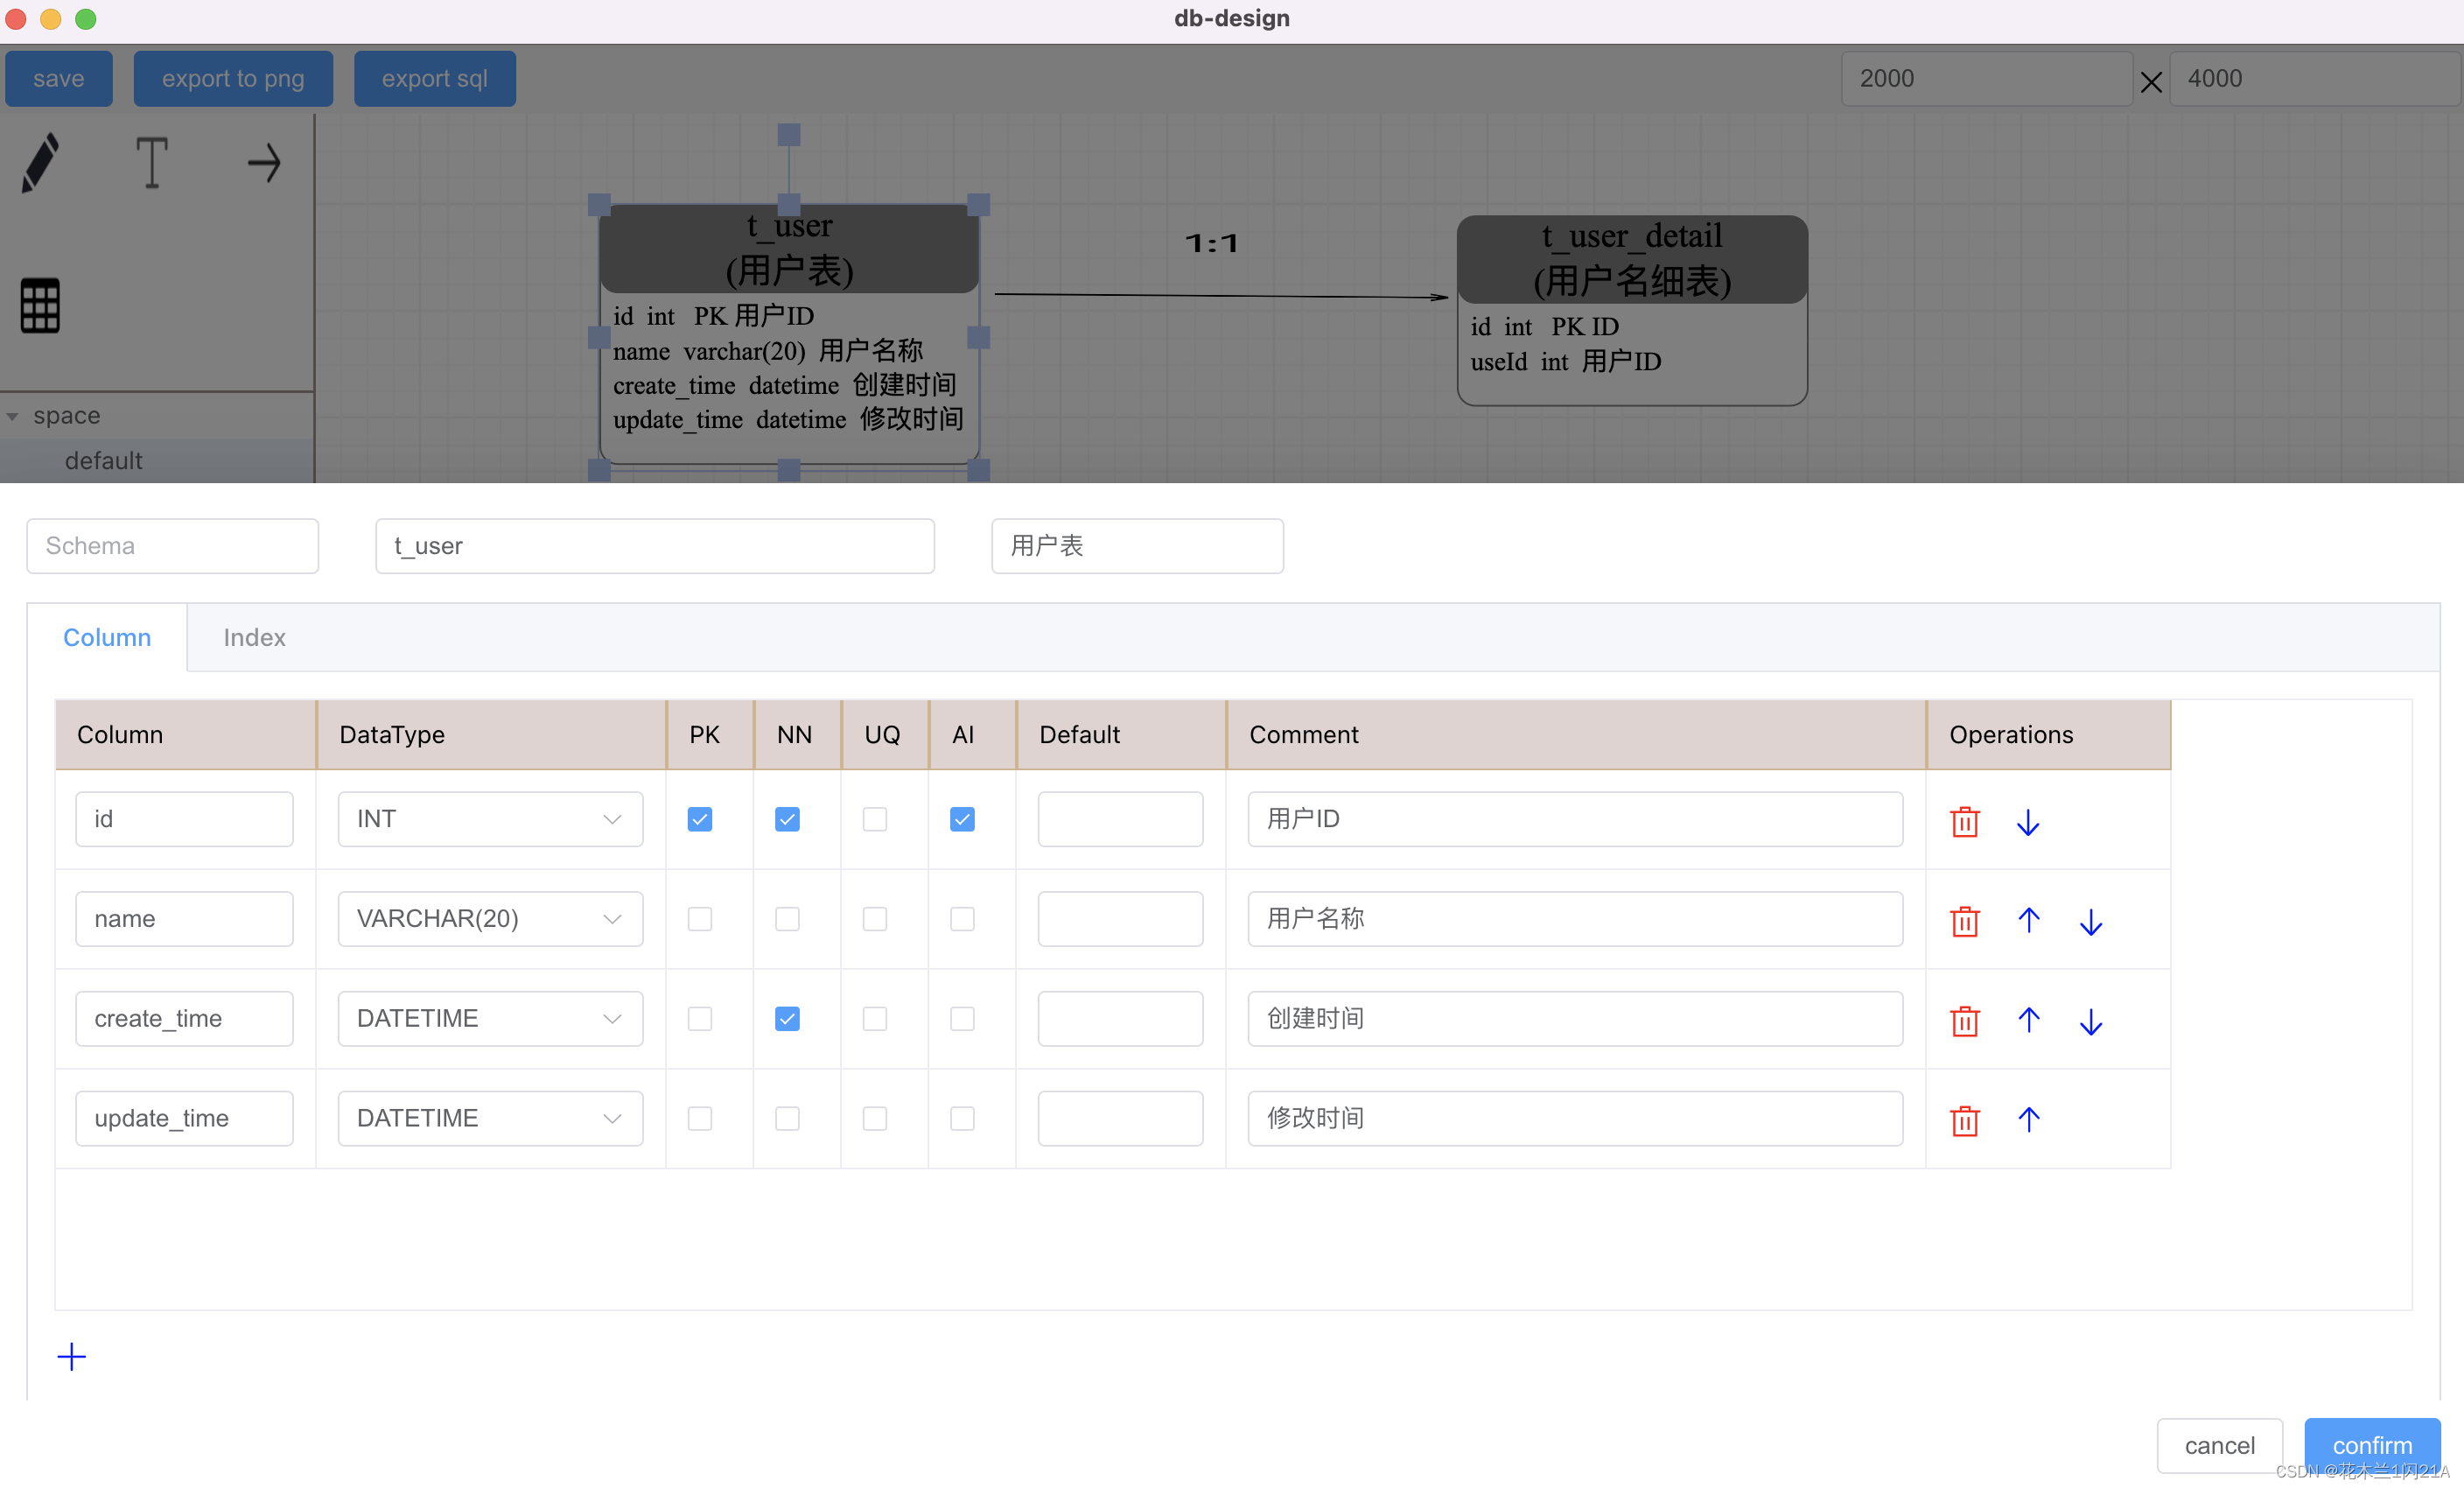Enable NN checkbox for name column
The height and width of the screenshot is (1488, 2464).
click(x=787, y=918)
